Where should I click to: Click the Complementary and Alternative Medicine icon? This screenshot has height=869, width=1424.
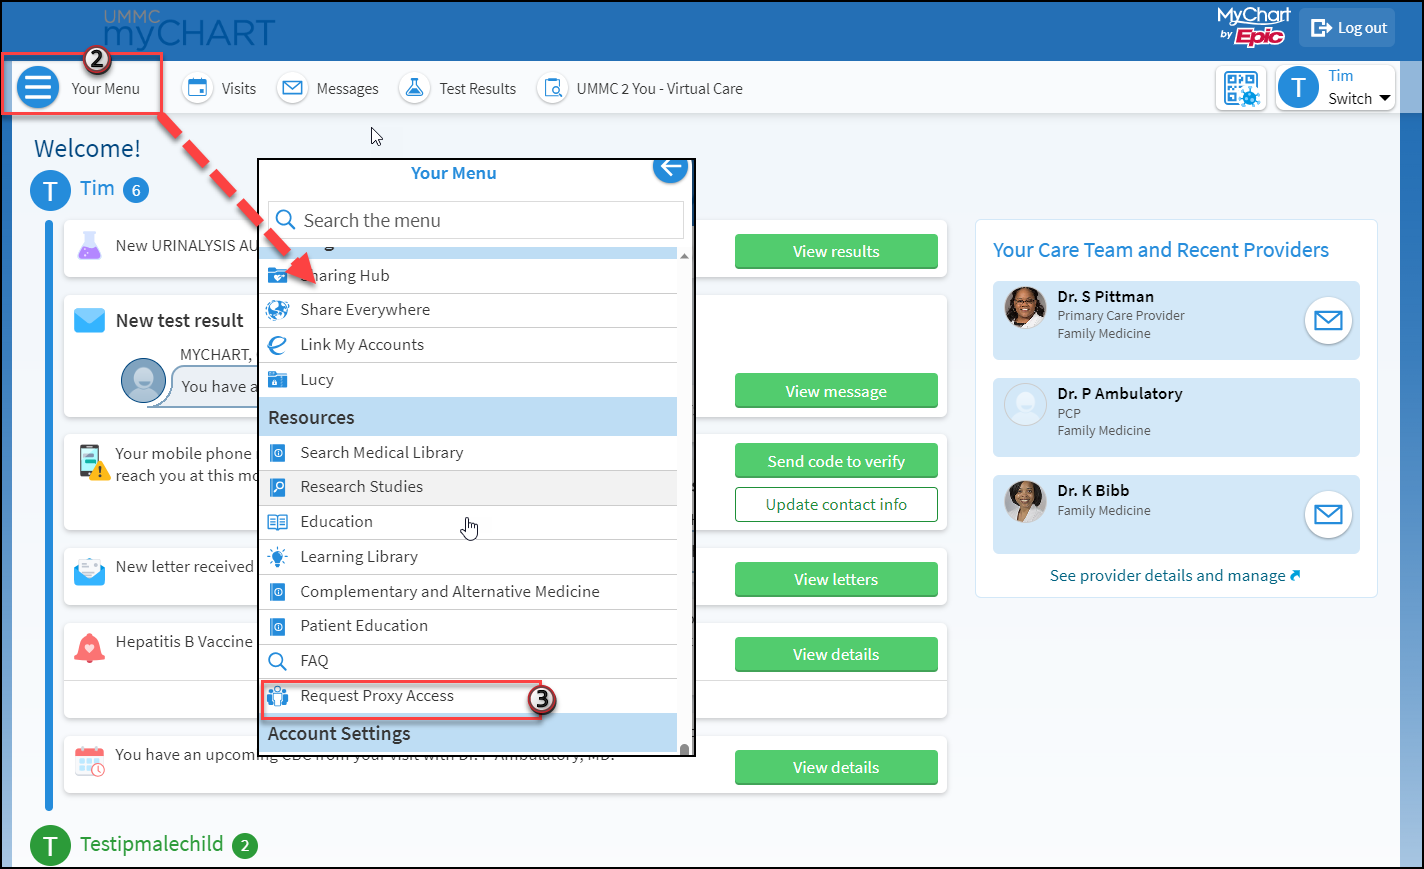click(x=278, y=592)
